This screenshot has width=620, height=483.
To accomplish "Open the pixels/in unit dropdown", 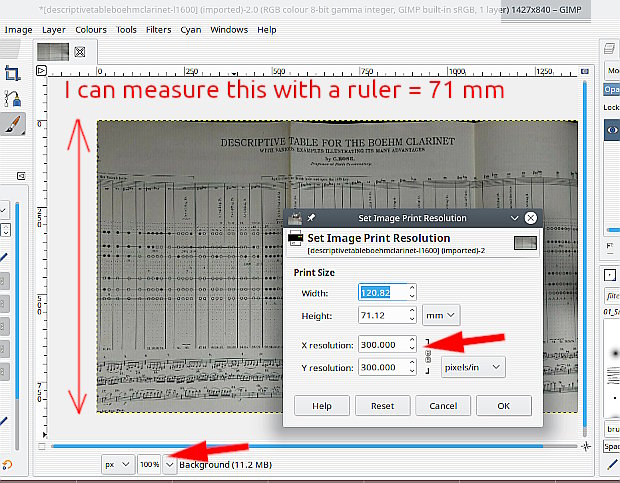I will tap(473, 367).
